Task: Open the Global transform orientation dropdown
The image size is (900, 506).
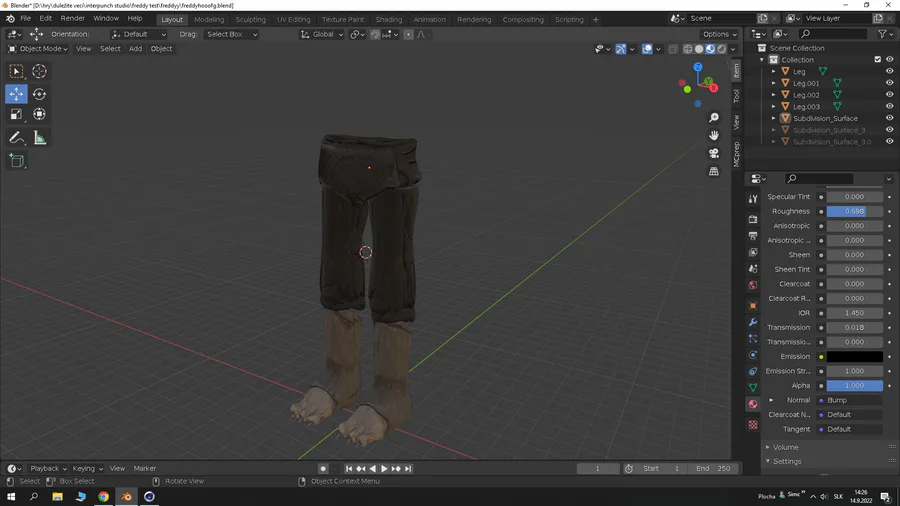Action: pyautogui.click(x=321, y=34)
